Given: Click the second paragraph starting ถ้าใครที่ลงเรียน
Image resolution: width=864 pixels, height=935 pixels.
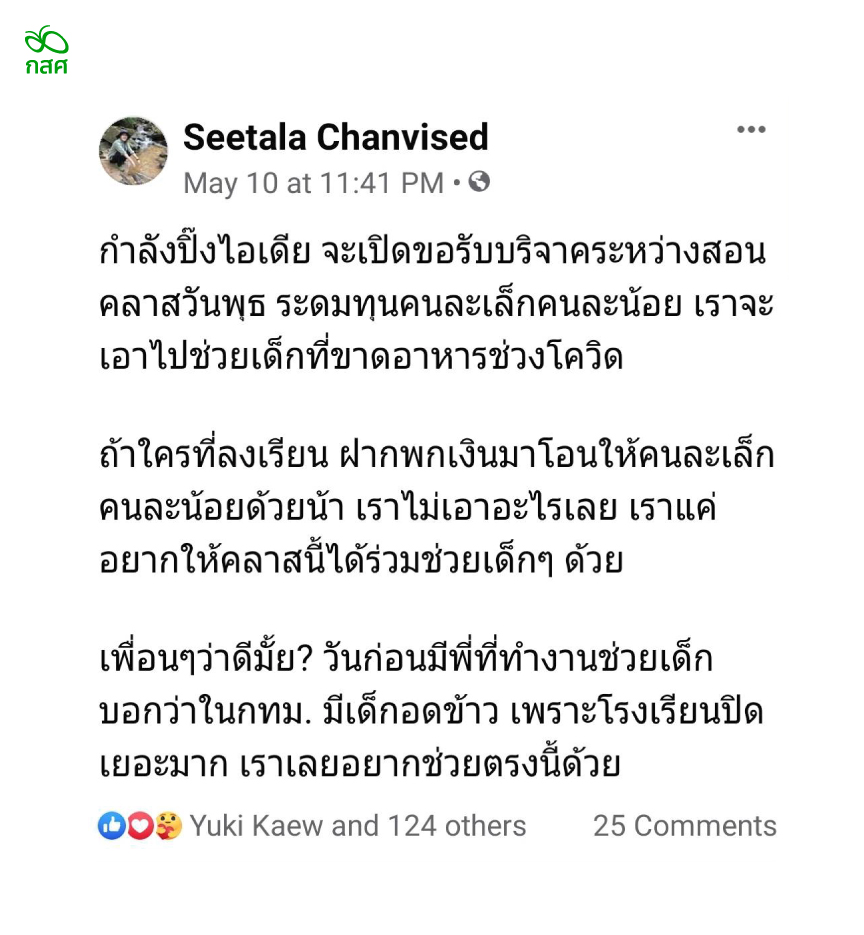Looking at the screenshot, I should tap(436, 507).
